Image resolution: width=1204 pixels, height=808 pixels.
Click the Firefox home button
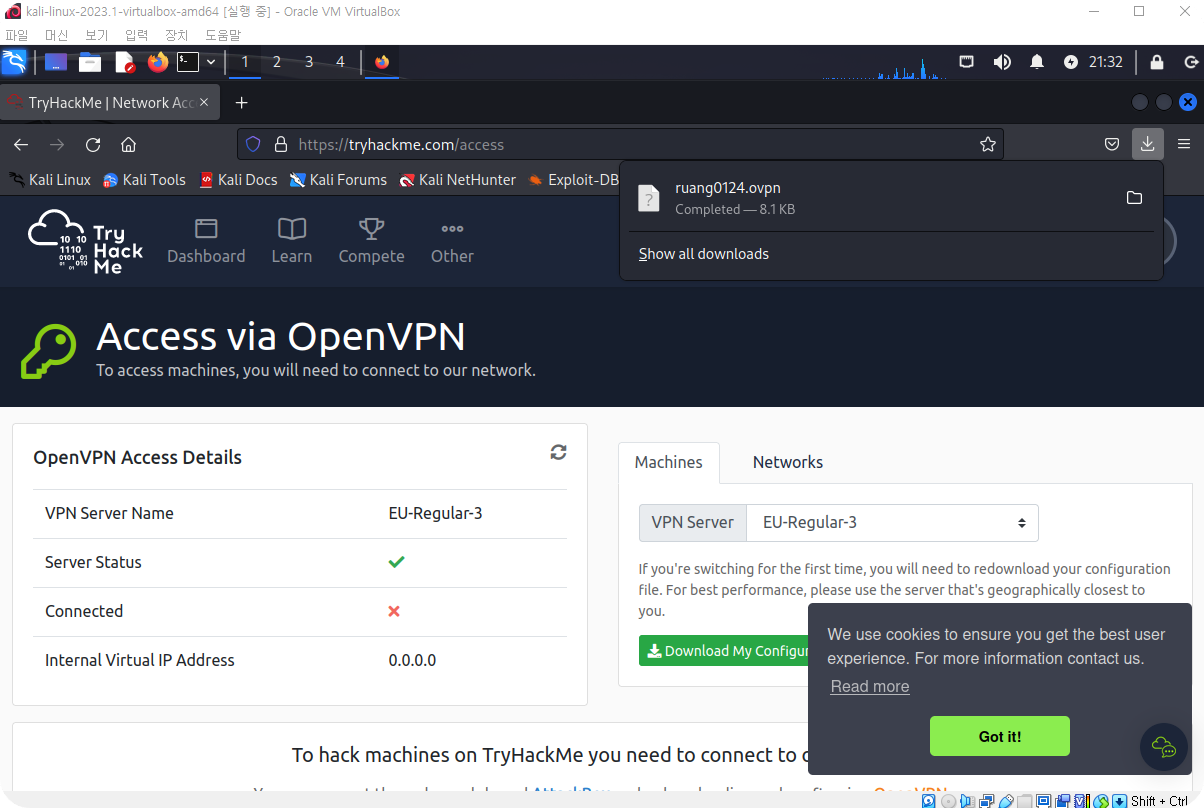[128, 144]
